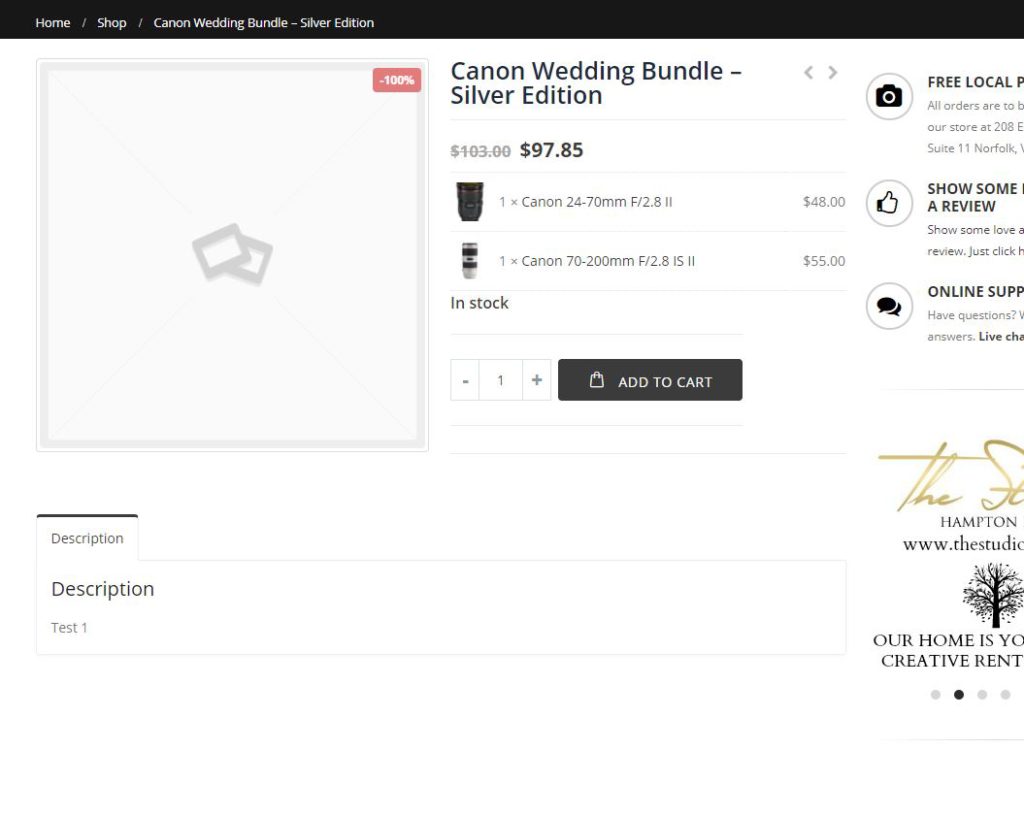This screenshot has width=1024, height=815.
Task: Add the bundle to cart
Action: pyautogui.click(x=650, y=380)
